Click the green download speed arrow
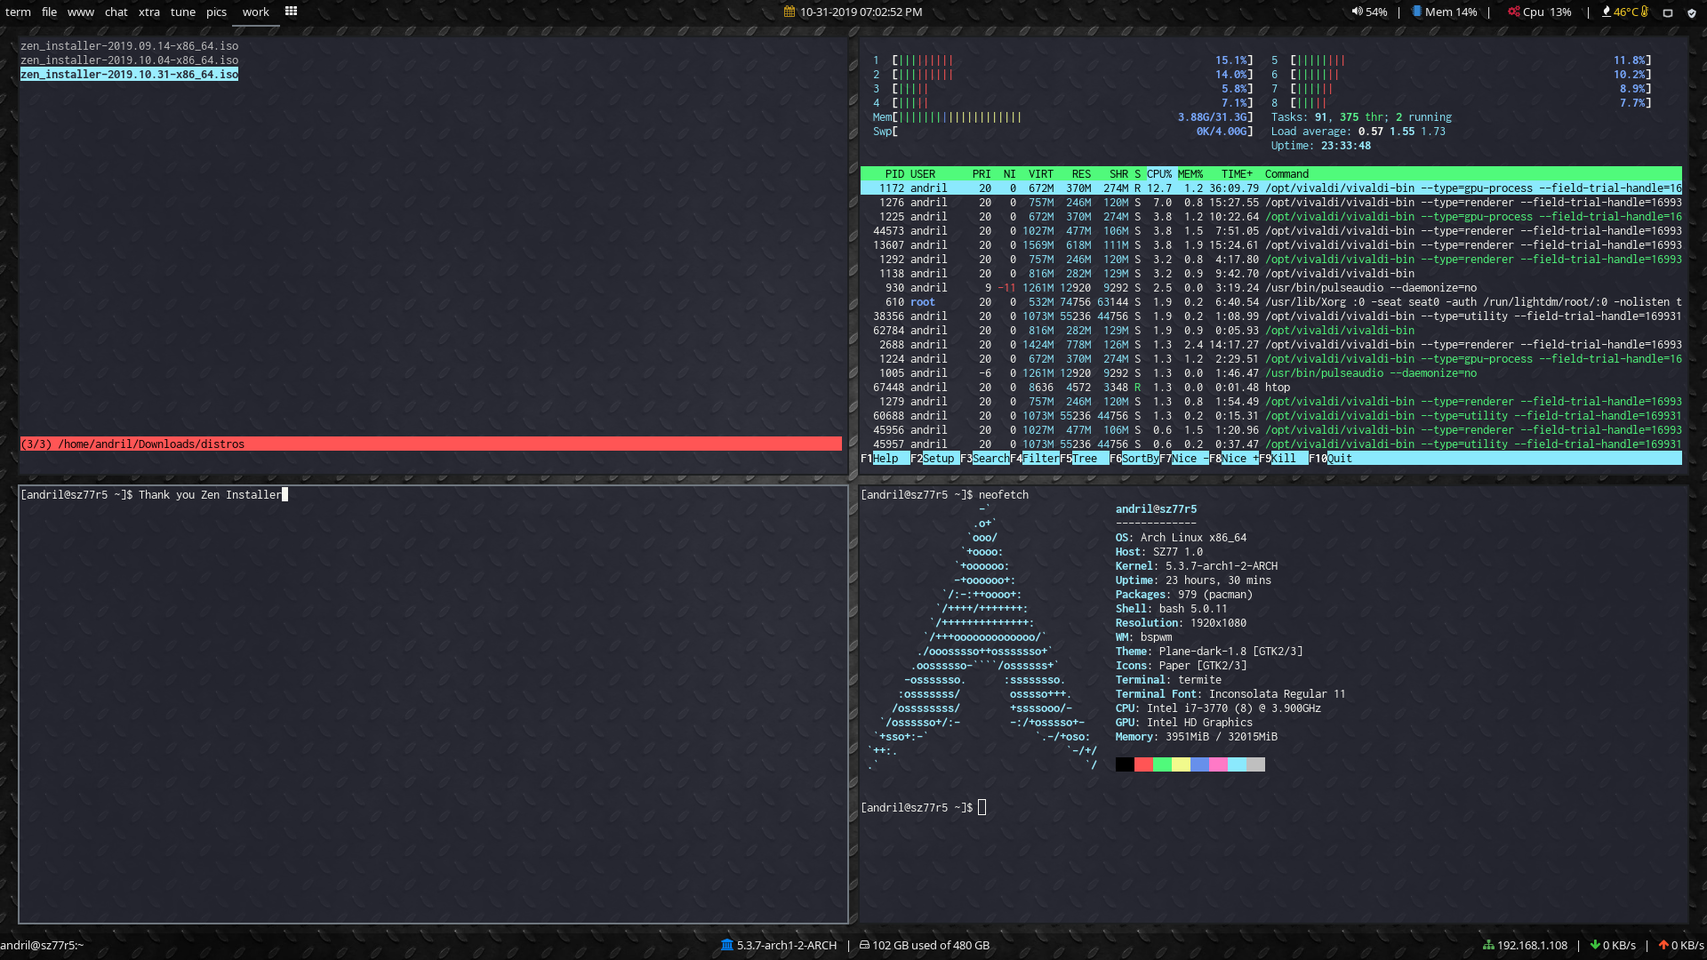This screenshot has width=1707, height=960. 1595,945
